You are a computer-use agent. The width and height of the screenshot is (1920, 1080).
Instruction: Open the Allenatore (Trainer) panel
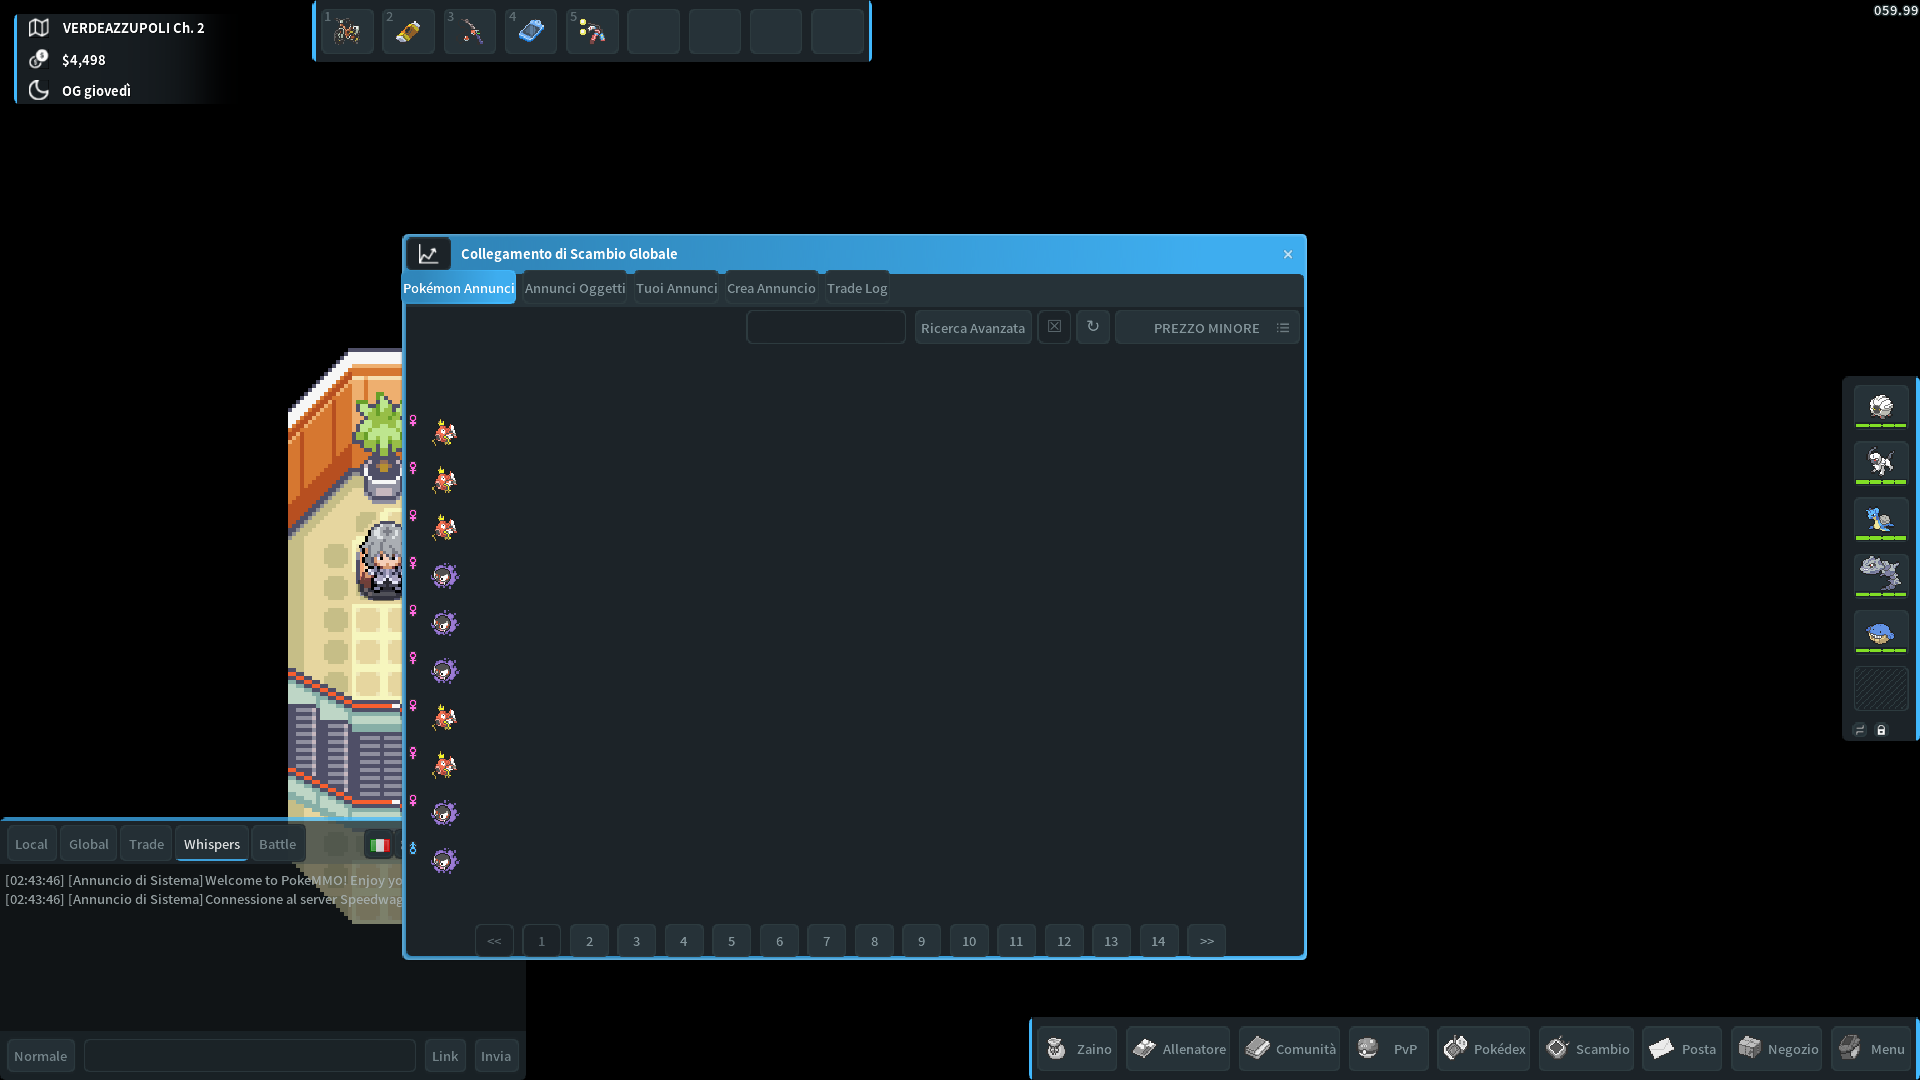tap(1178, 1048)
